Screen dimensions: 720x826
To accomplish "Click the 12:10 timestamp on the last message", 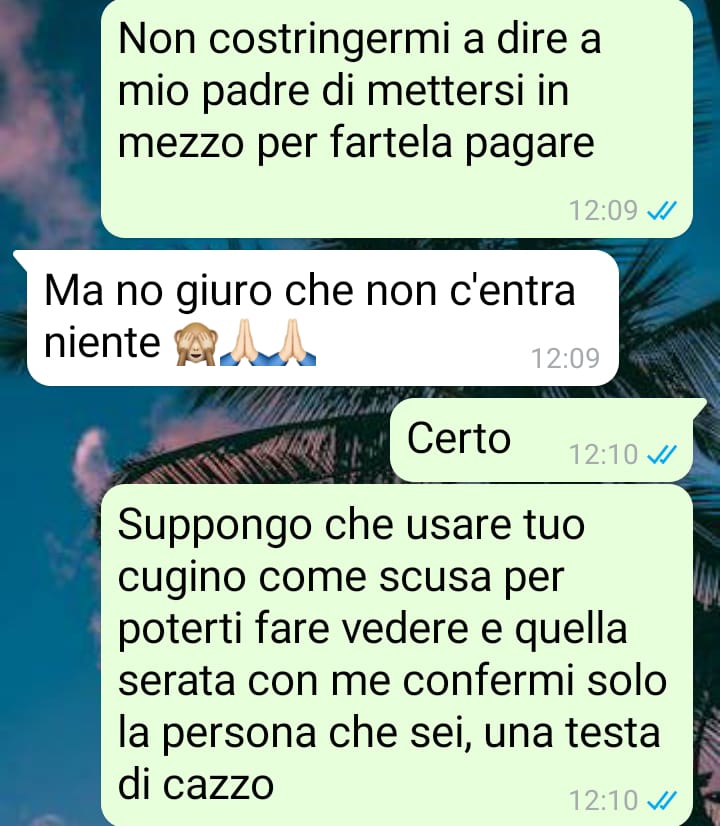I will point(604,801).
